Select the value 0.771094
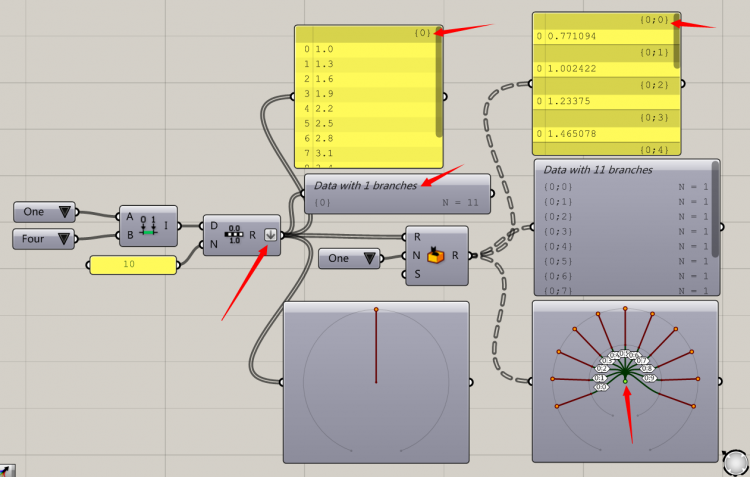Image resolution: width=750 pixels, height=477 pixels. tap(572, 36)
